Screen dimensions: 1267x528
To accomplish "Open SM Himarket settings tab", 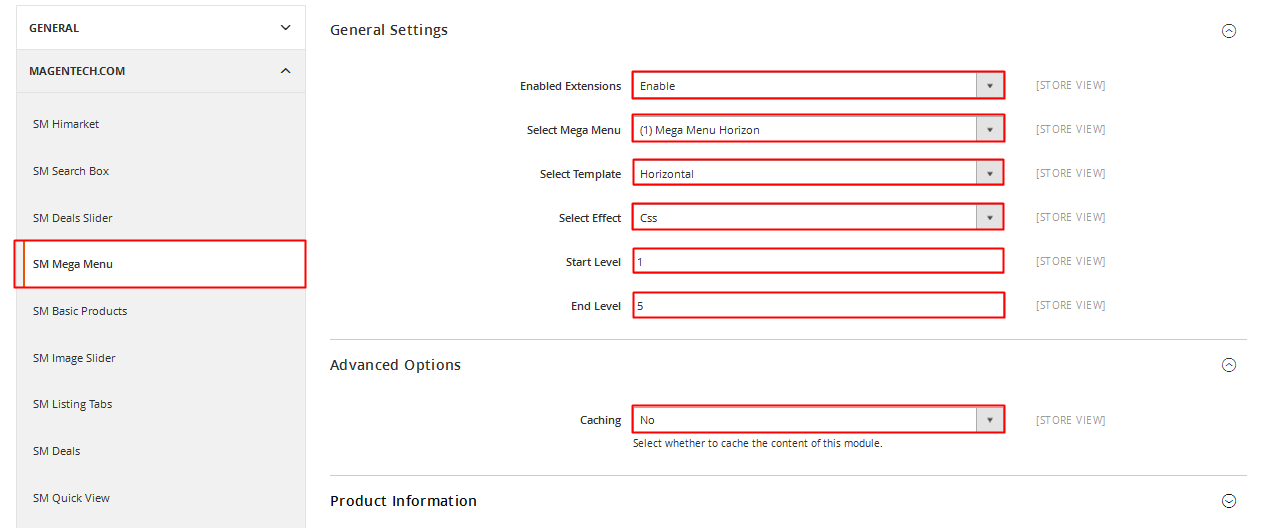I will [x=66, y=124].
